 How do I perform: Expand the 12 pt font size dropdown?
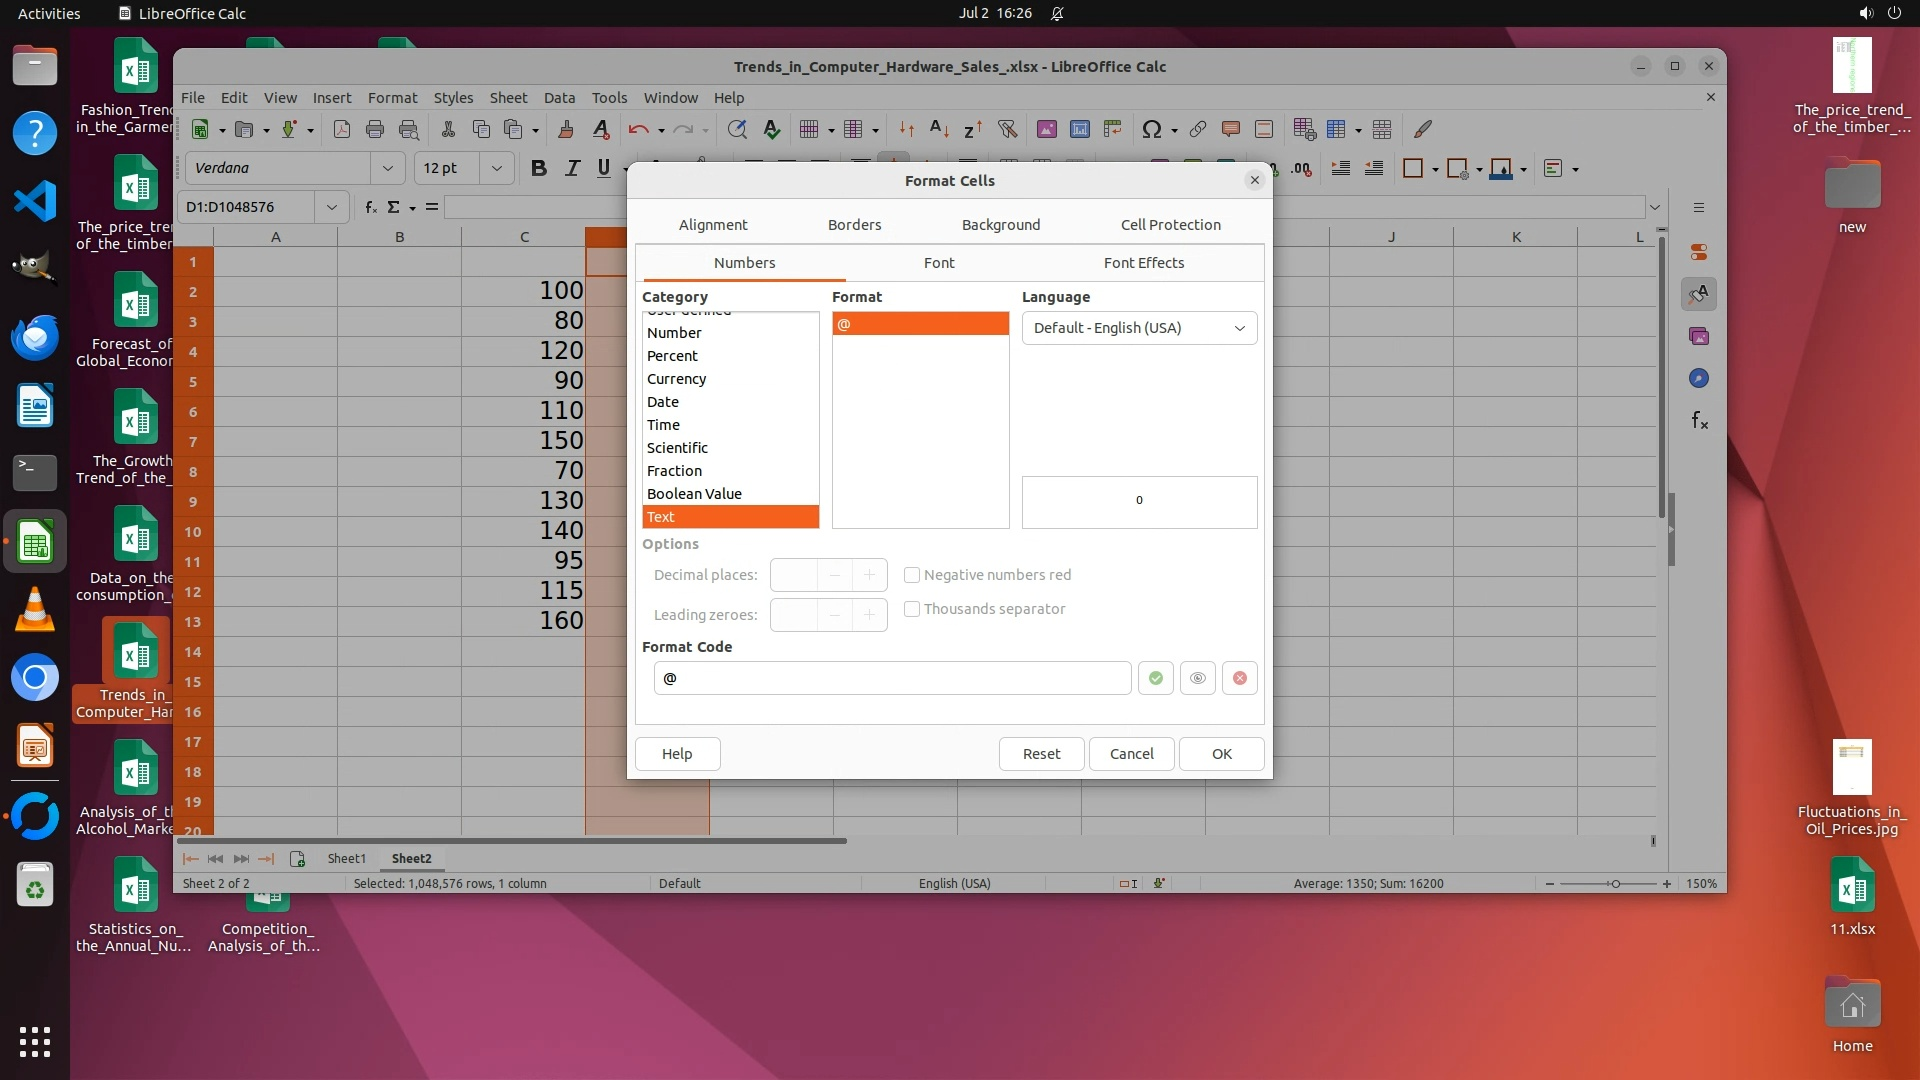coord(496,168)
